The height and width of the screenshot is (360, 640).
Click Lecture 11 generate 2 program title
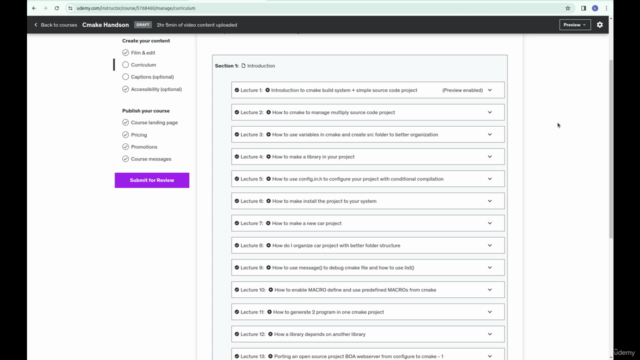(329, 312)
